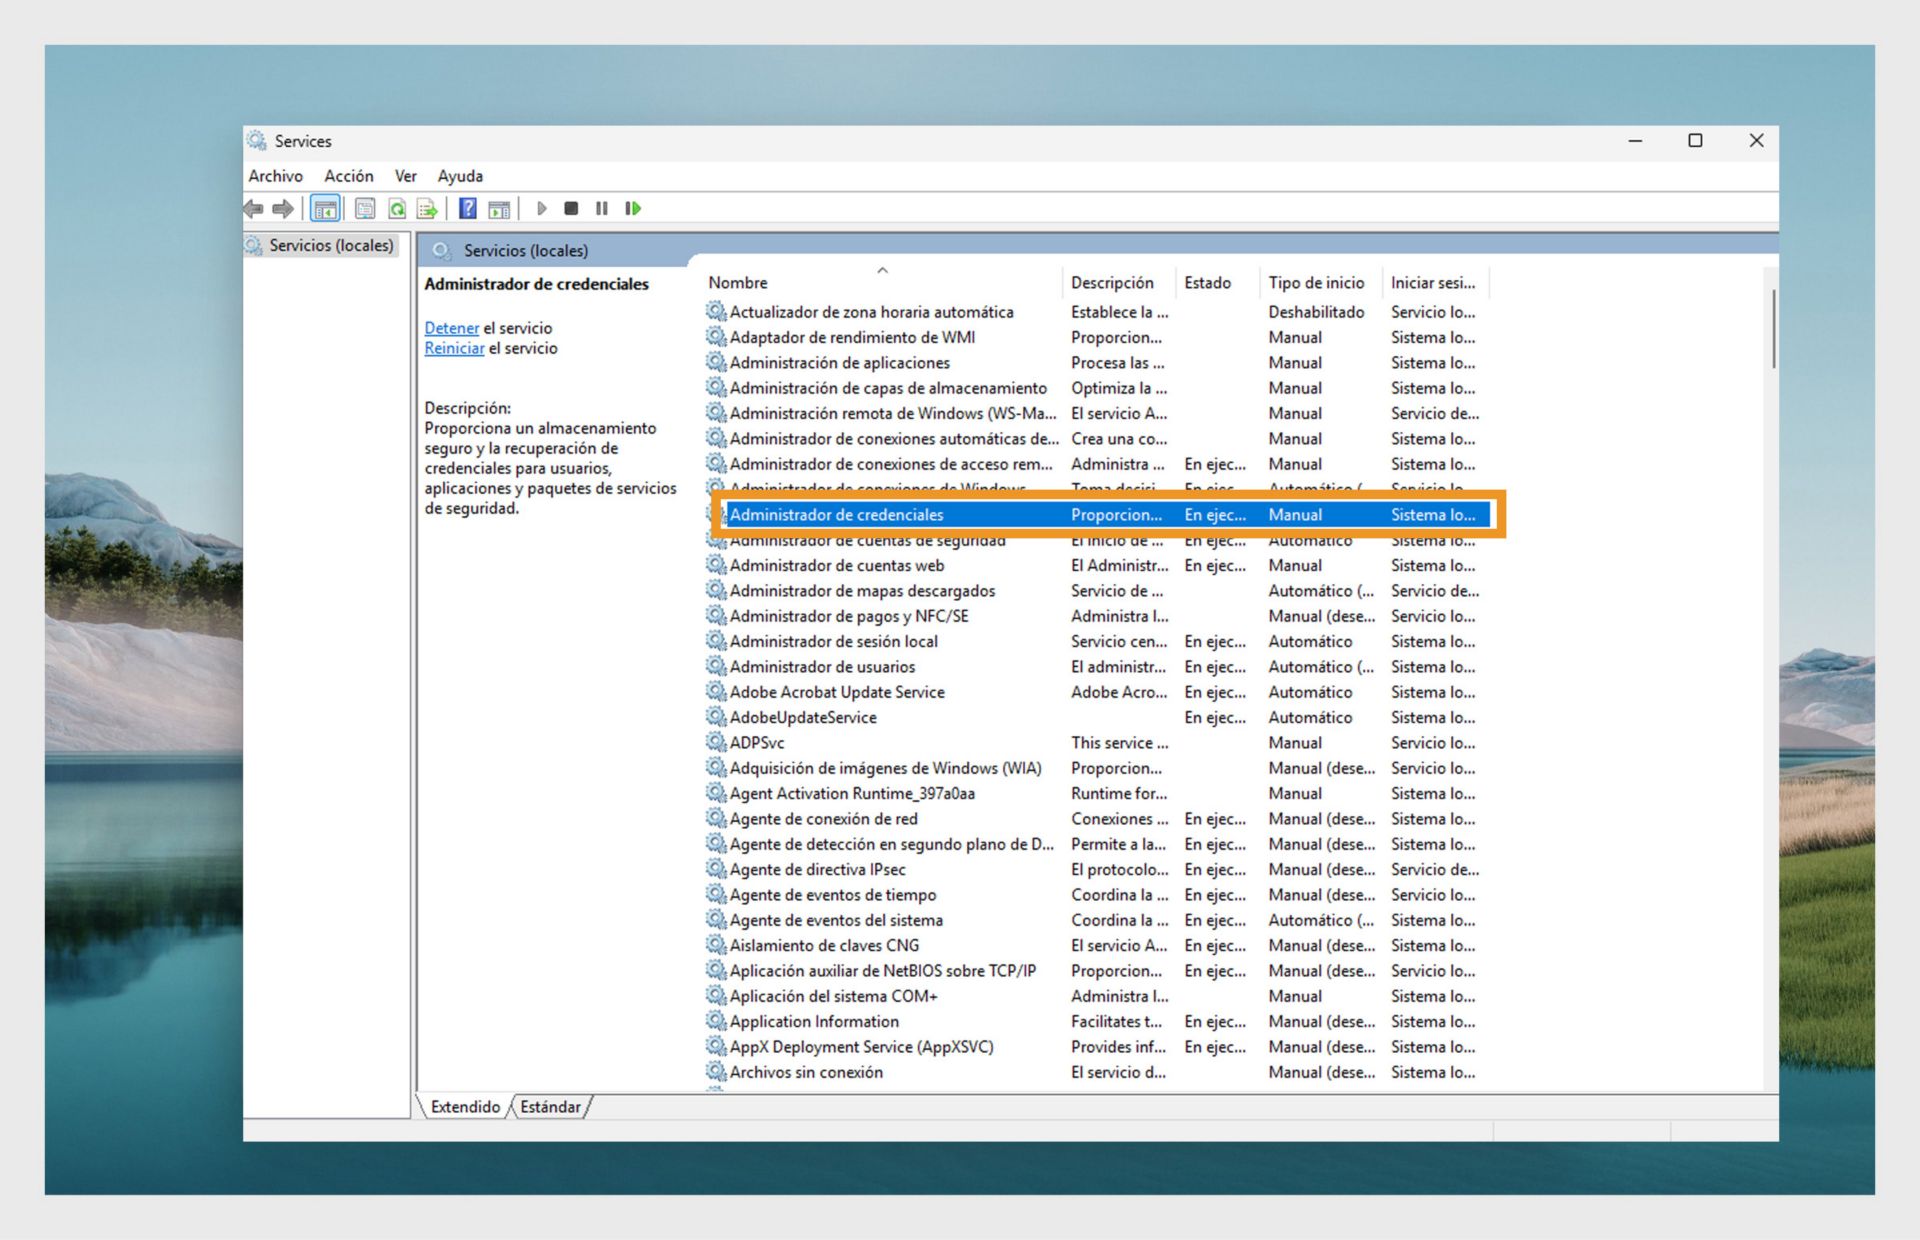Select Administración de aplicaciones service
The width and height of the screenshot is (1920, 1240).
click(839, 362)
